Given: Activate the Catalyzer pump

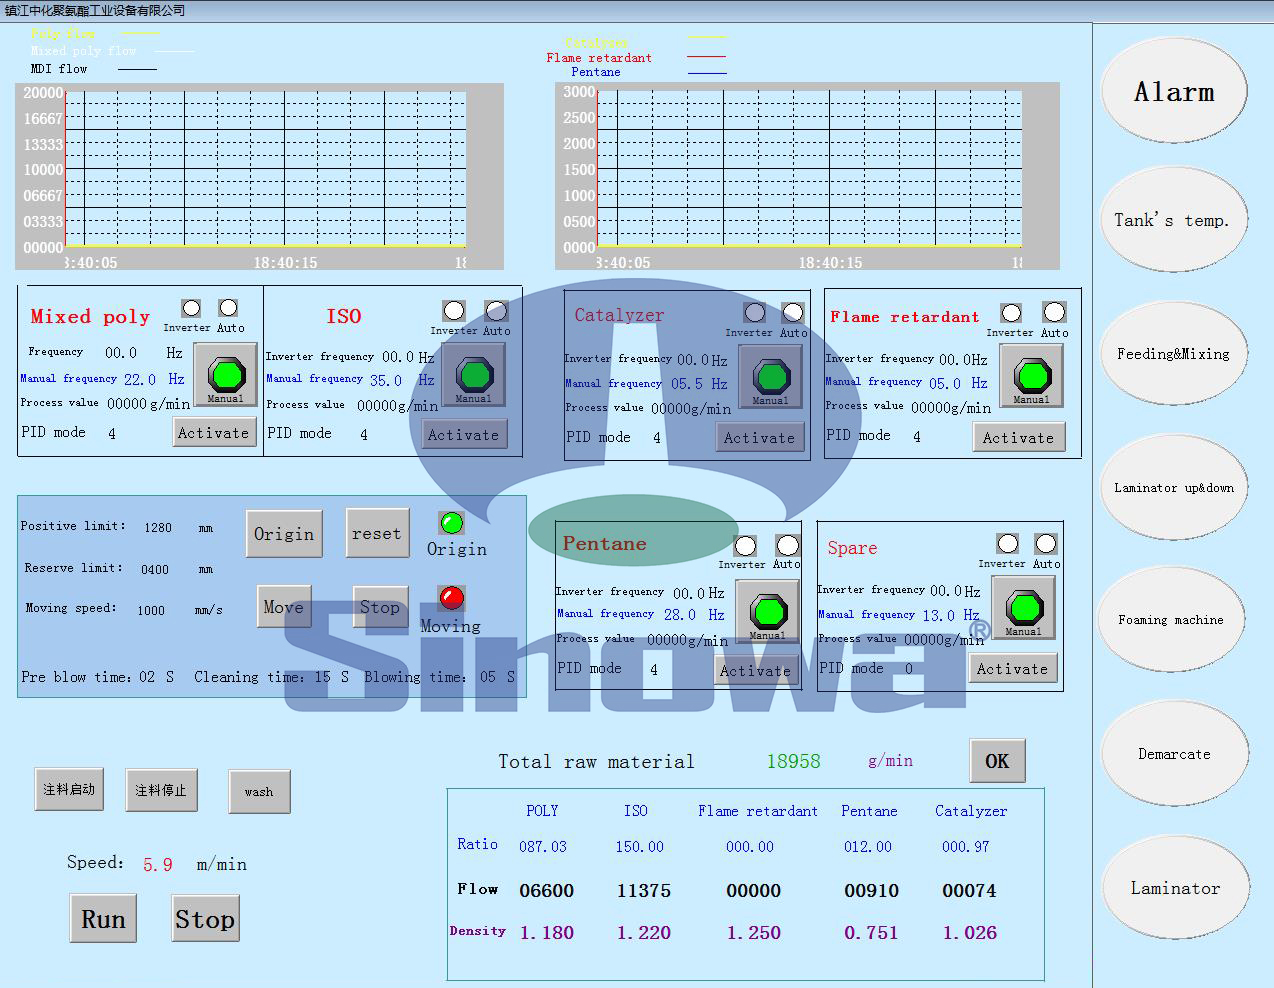Looking at the screenshot, I should pos(759,438).
